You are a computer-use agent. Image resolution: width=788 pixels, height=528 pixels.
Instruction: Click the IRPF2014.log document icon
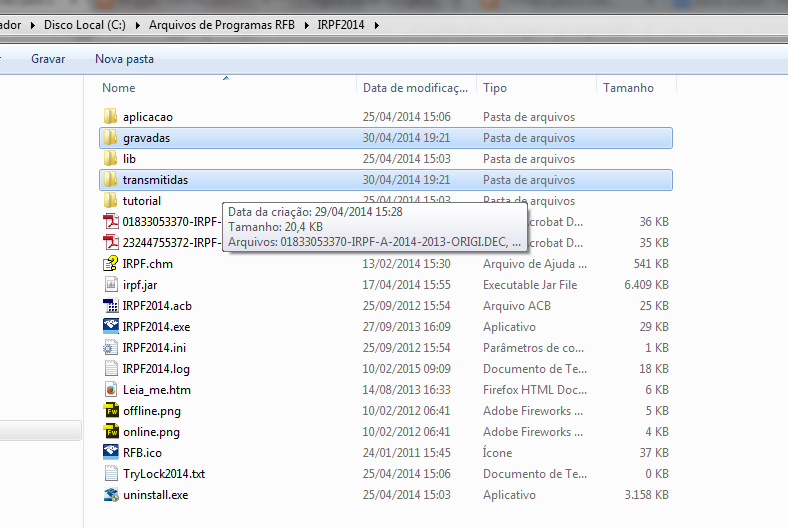click(111, 369)
